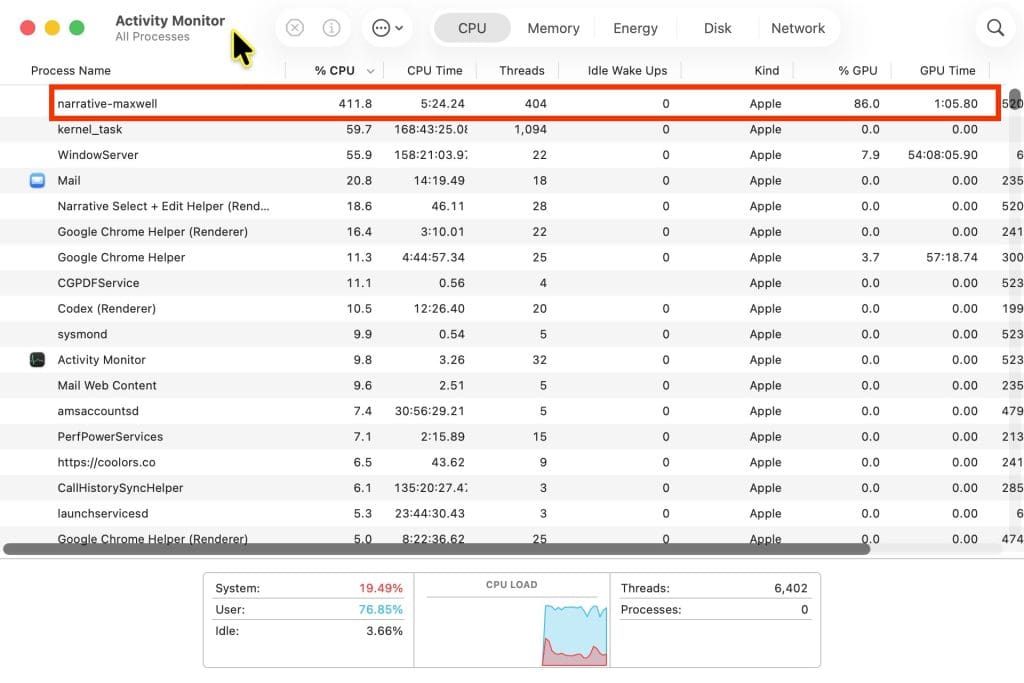Select Narrative Select + Edit Helper row
This screenshot has height=683, width=1024.
pos(512,206)
